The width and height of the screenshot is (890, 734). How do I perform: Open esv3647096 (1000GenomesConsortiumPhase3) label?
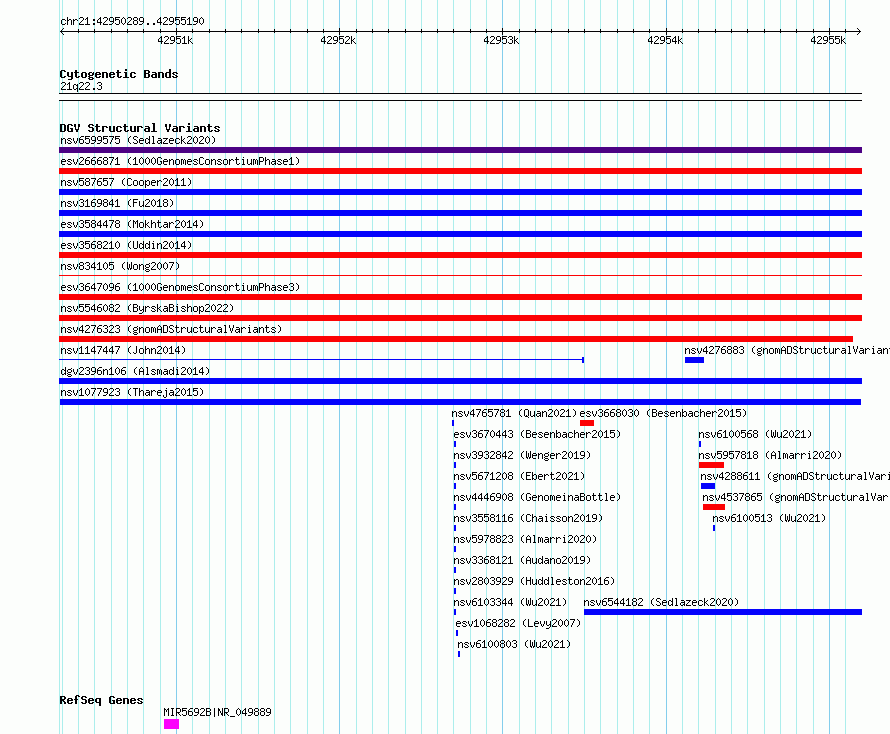[180, 287]
